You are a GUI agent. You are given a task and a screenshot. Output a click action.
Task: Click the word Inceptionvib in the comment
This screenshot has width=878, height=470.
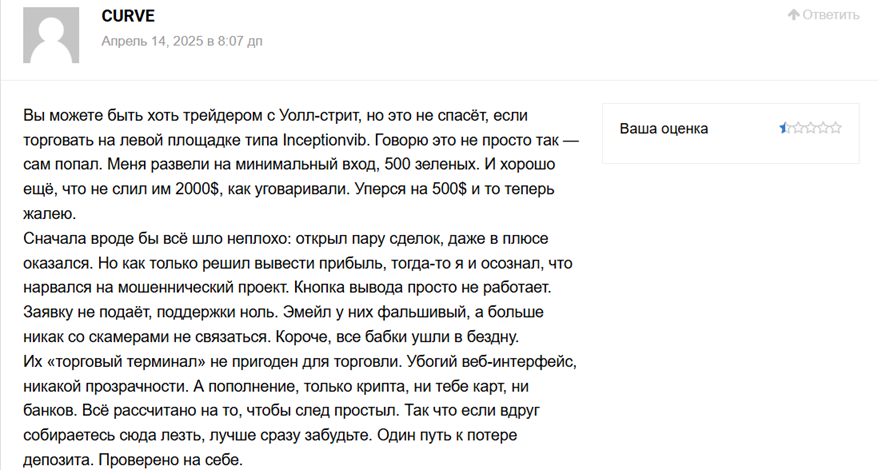(x=326, y=140)
